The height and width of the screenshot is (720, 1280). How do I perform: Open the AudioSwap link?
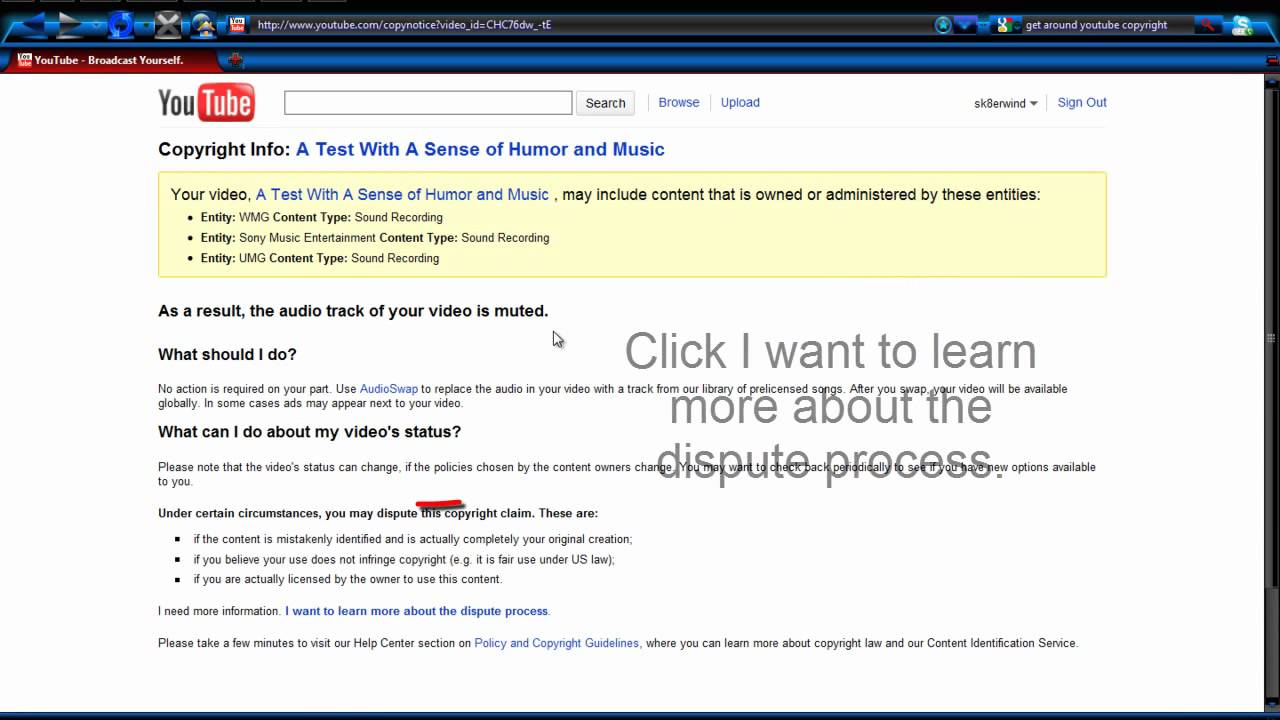click(389, 389)
